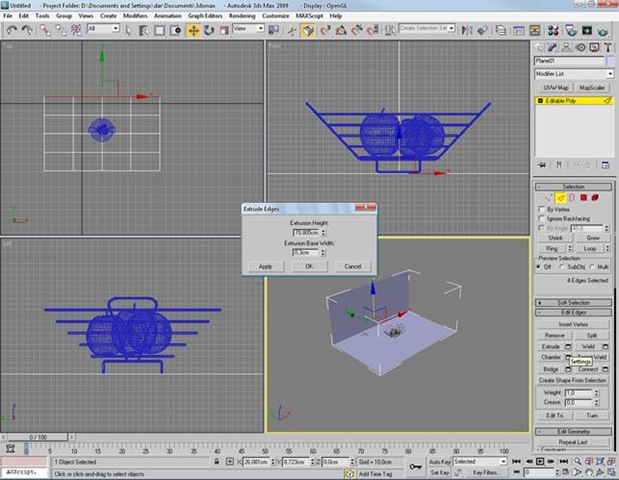Viewport: 619px width, 480px height.
Task: Open the Rendering menu
Action: click(x=243, y=16)
